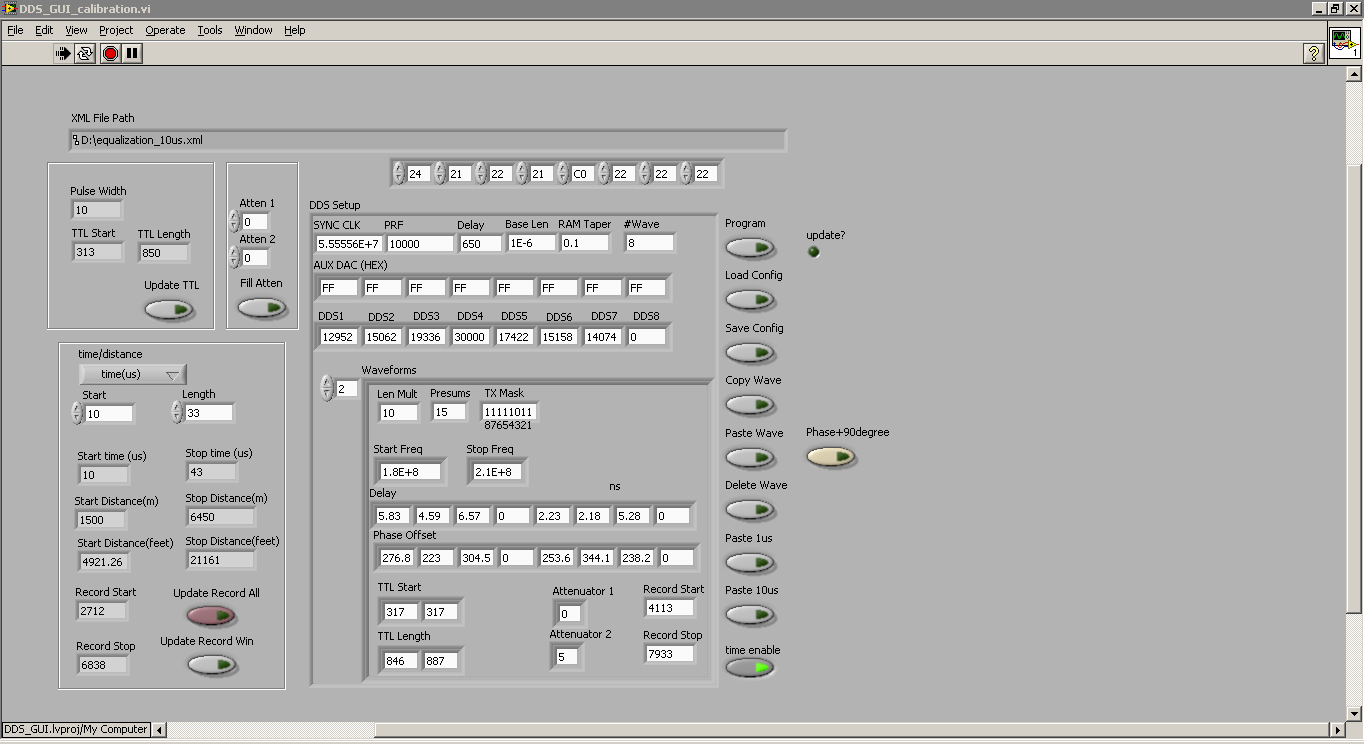Screen dimensions: 1364x744
Task: Toggle the time enable switch
Action: pos(750,667)
